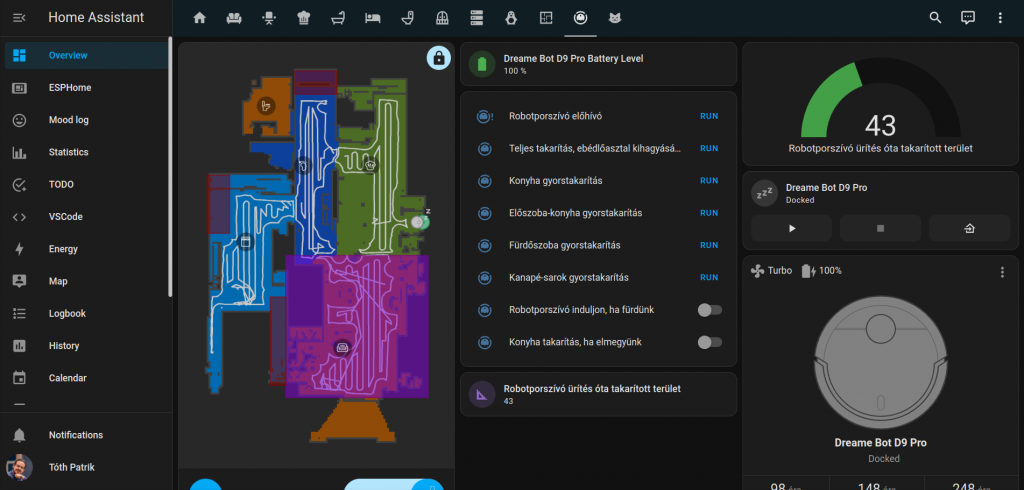Switch to the office chair tab

tap(268, 18)
